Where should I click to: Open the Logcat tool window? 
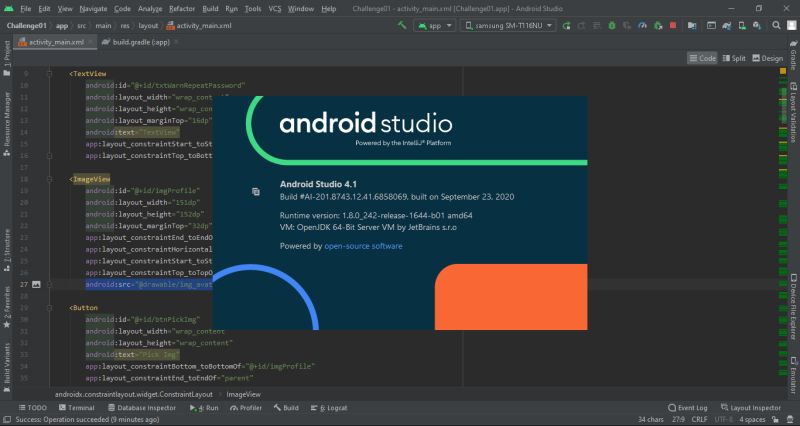[x=329, y=408]
